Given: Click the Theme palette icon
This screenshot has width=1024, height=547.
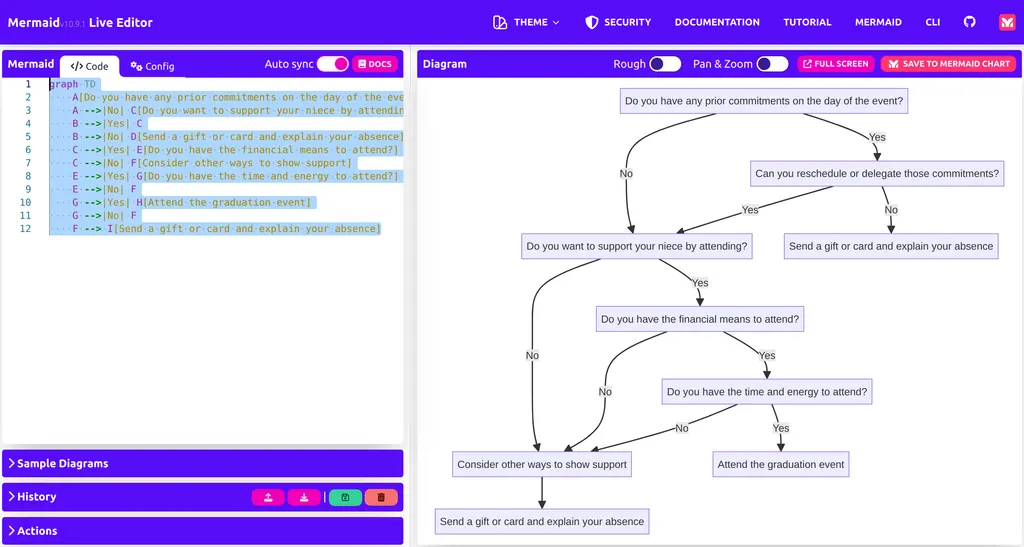Looking at the screenshot, I should point(500,22).
